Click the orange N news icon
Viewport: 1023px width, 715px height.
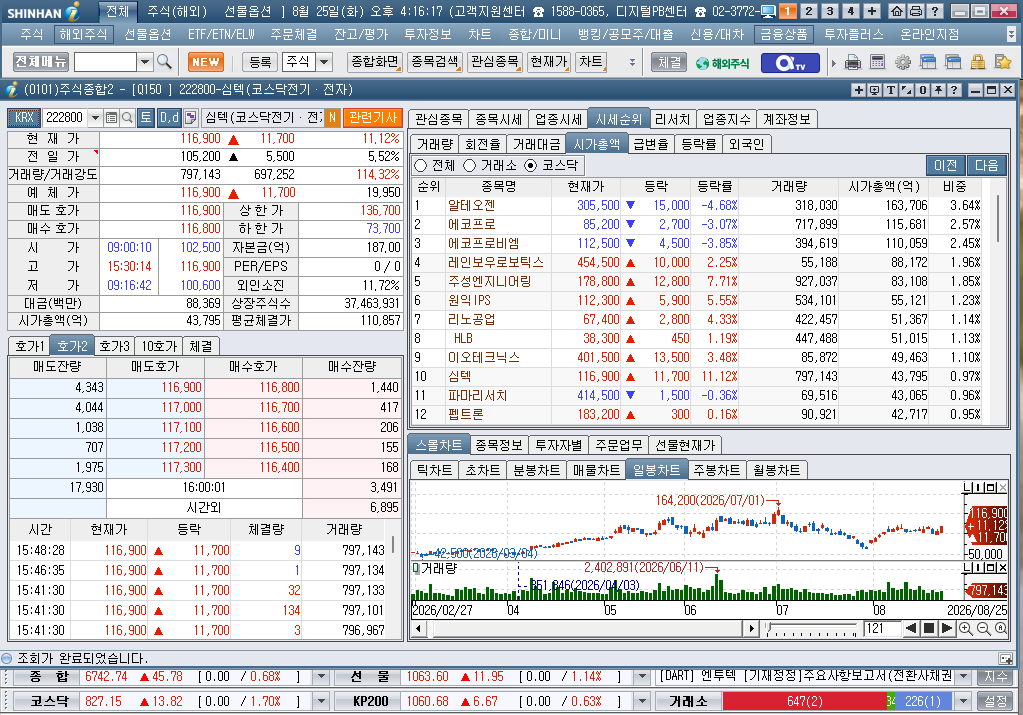[331, 117]
